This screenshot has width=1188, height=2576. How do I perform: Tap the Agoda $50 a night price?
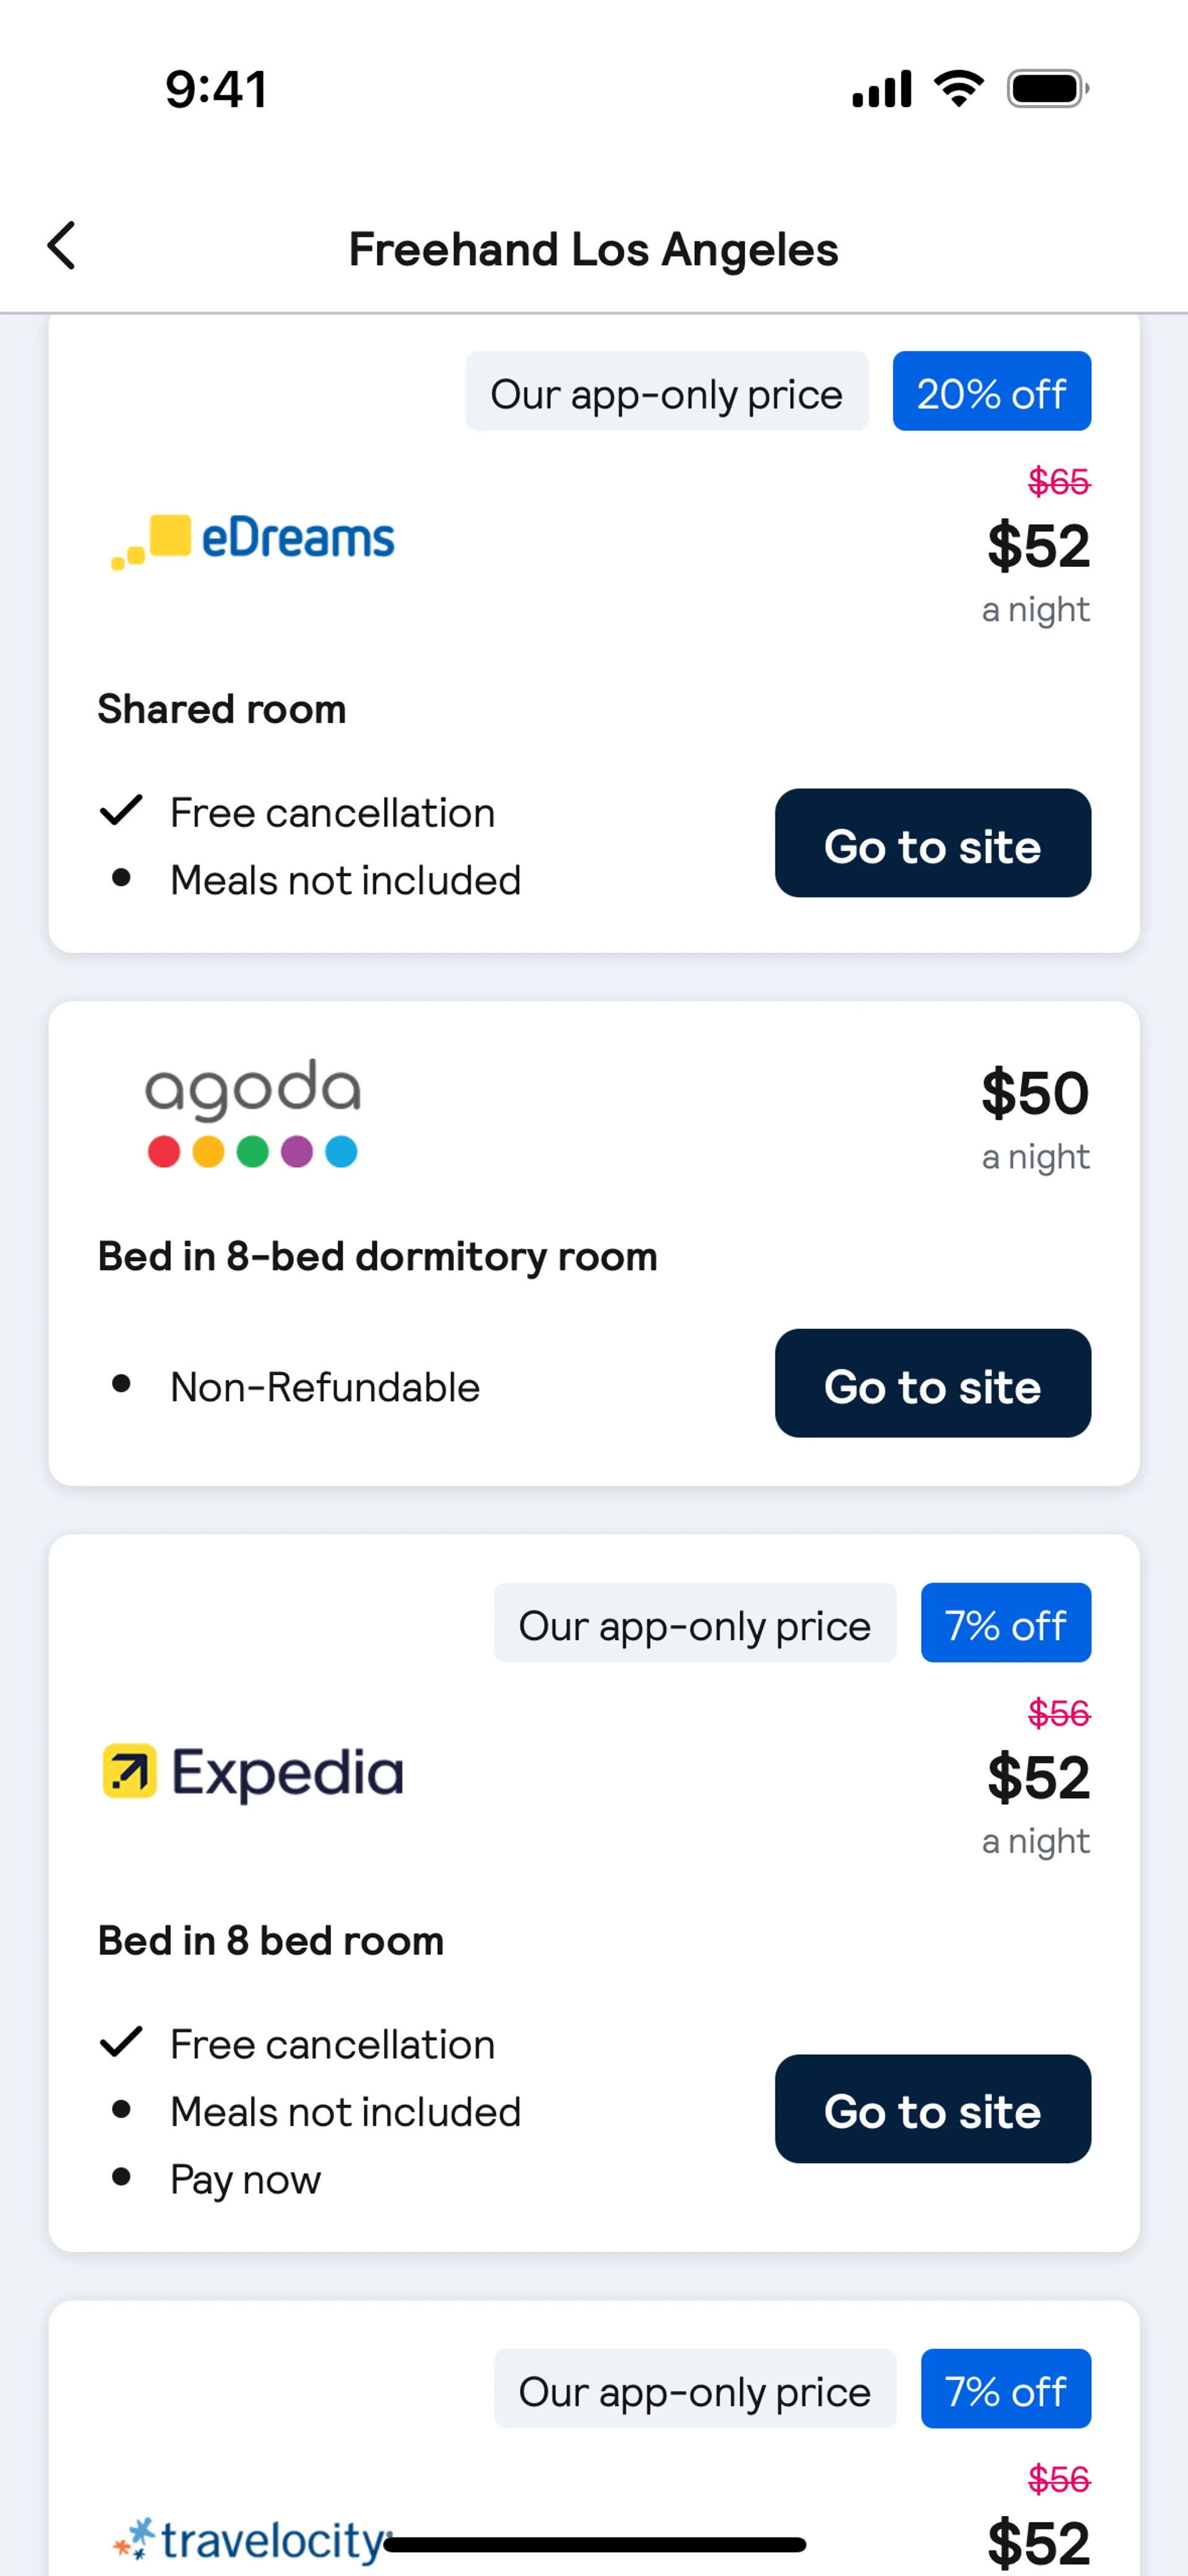point(1034,1115)
